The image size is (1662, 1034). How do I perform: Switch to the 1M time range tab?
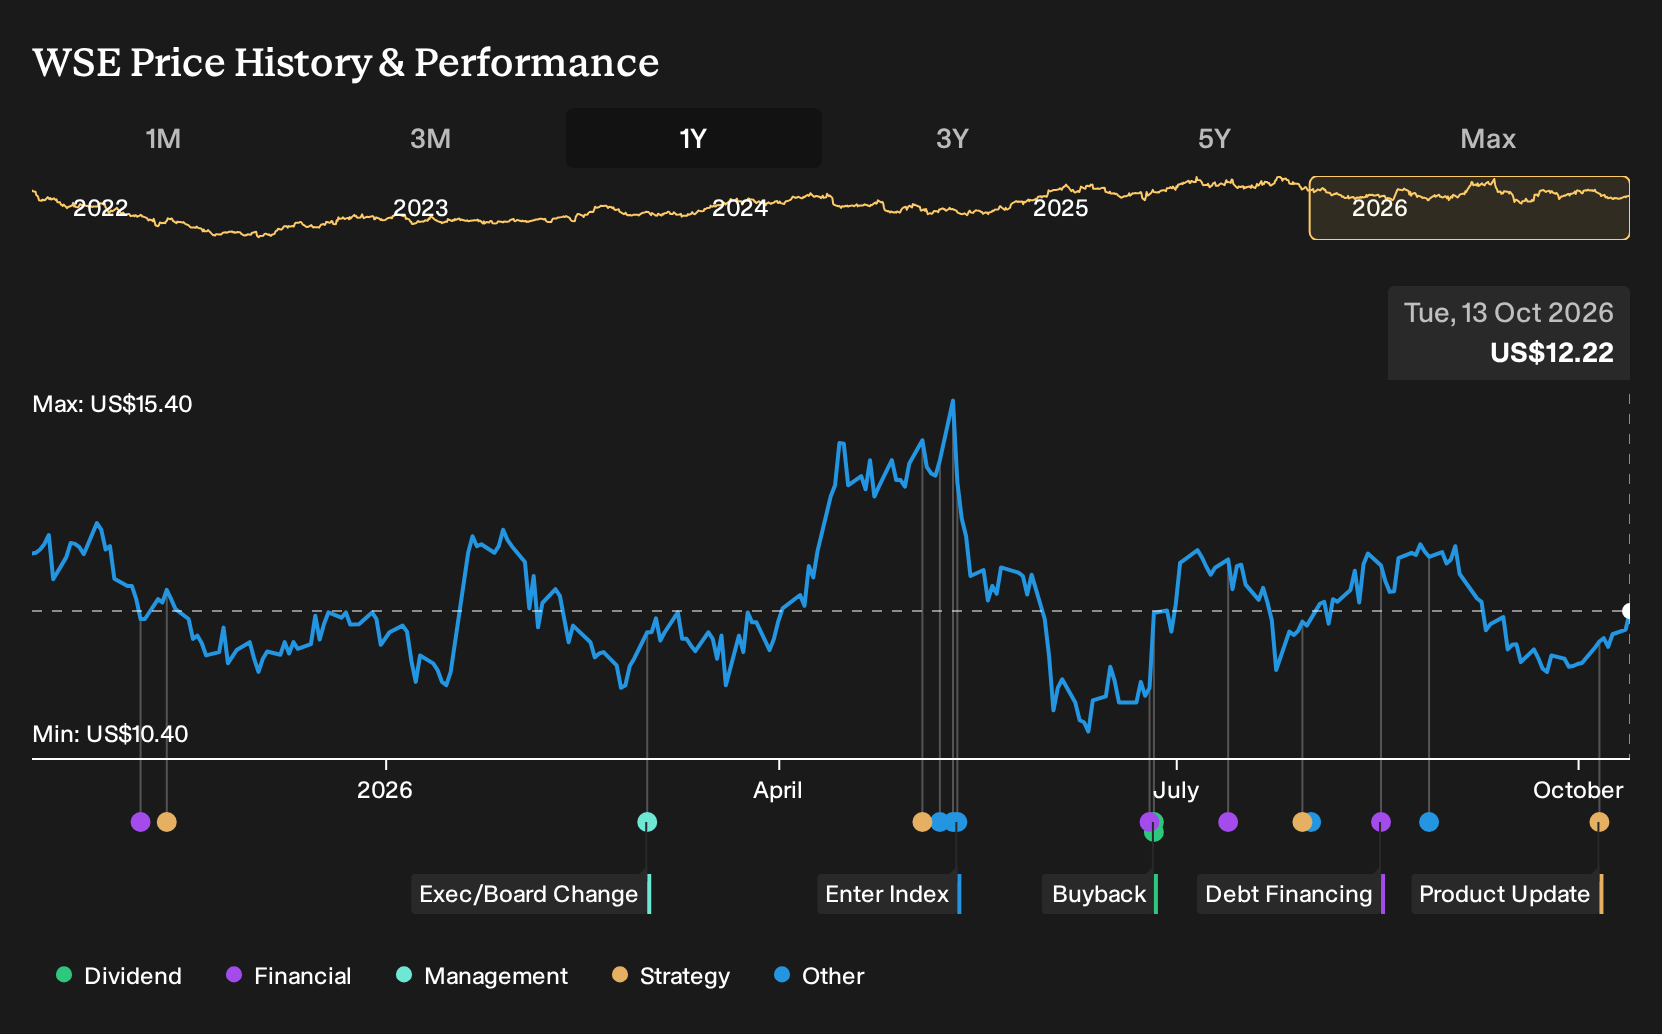tap(163, 138)
